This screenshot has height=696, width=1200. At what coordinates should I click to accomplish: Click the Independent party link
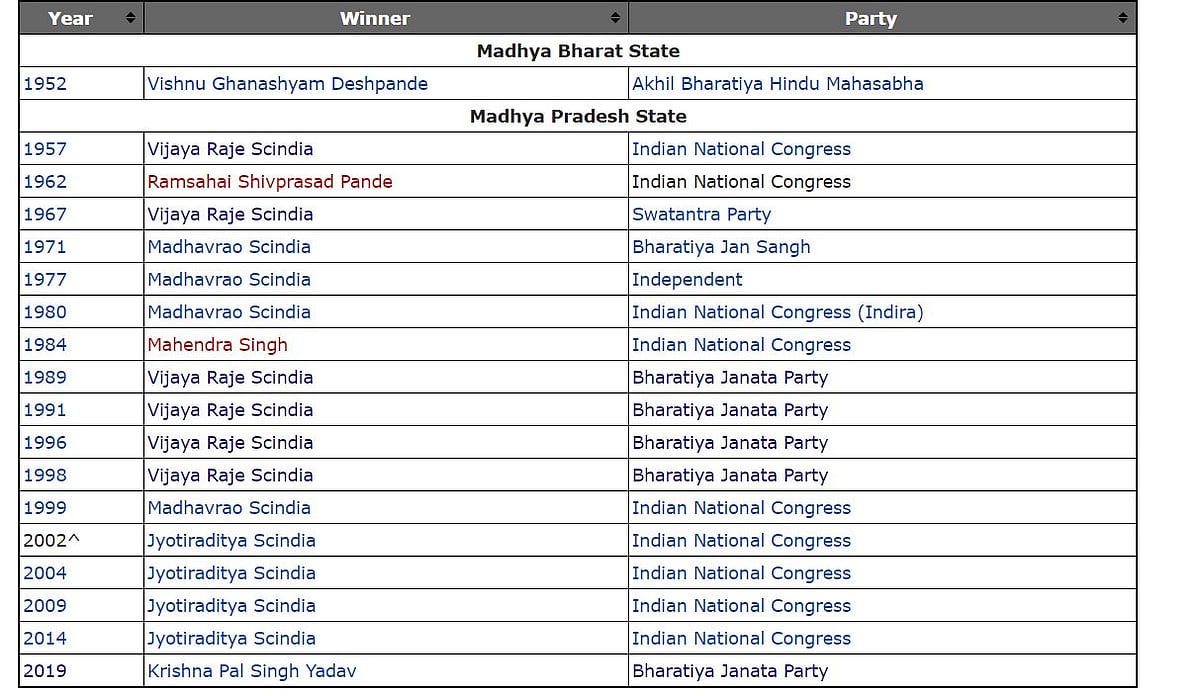pyautogui.click(x=687, y=280)
